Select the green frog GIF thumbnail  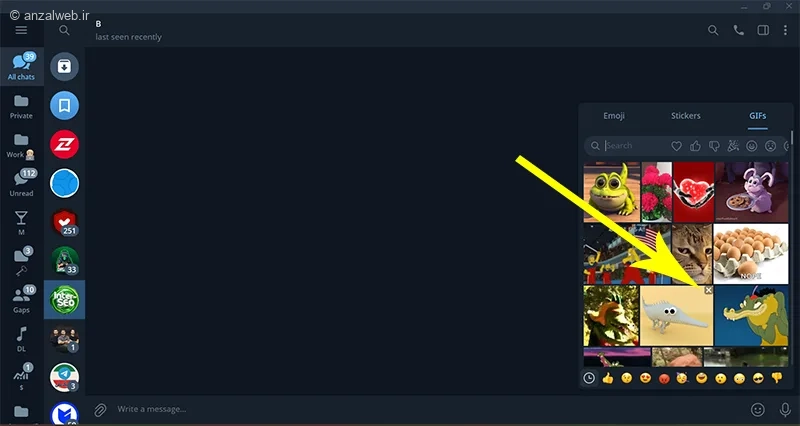(x=611, y=192)
